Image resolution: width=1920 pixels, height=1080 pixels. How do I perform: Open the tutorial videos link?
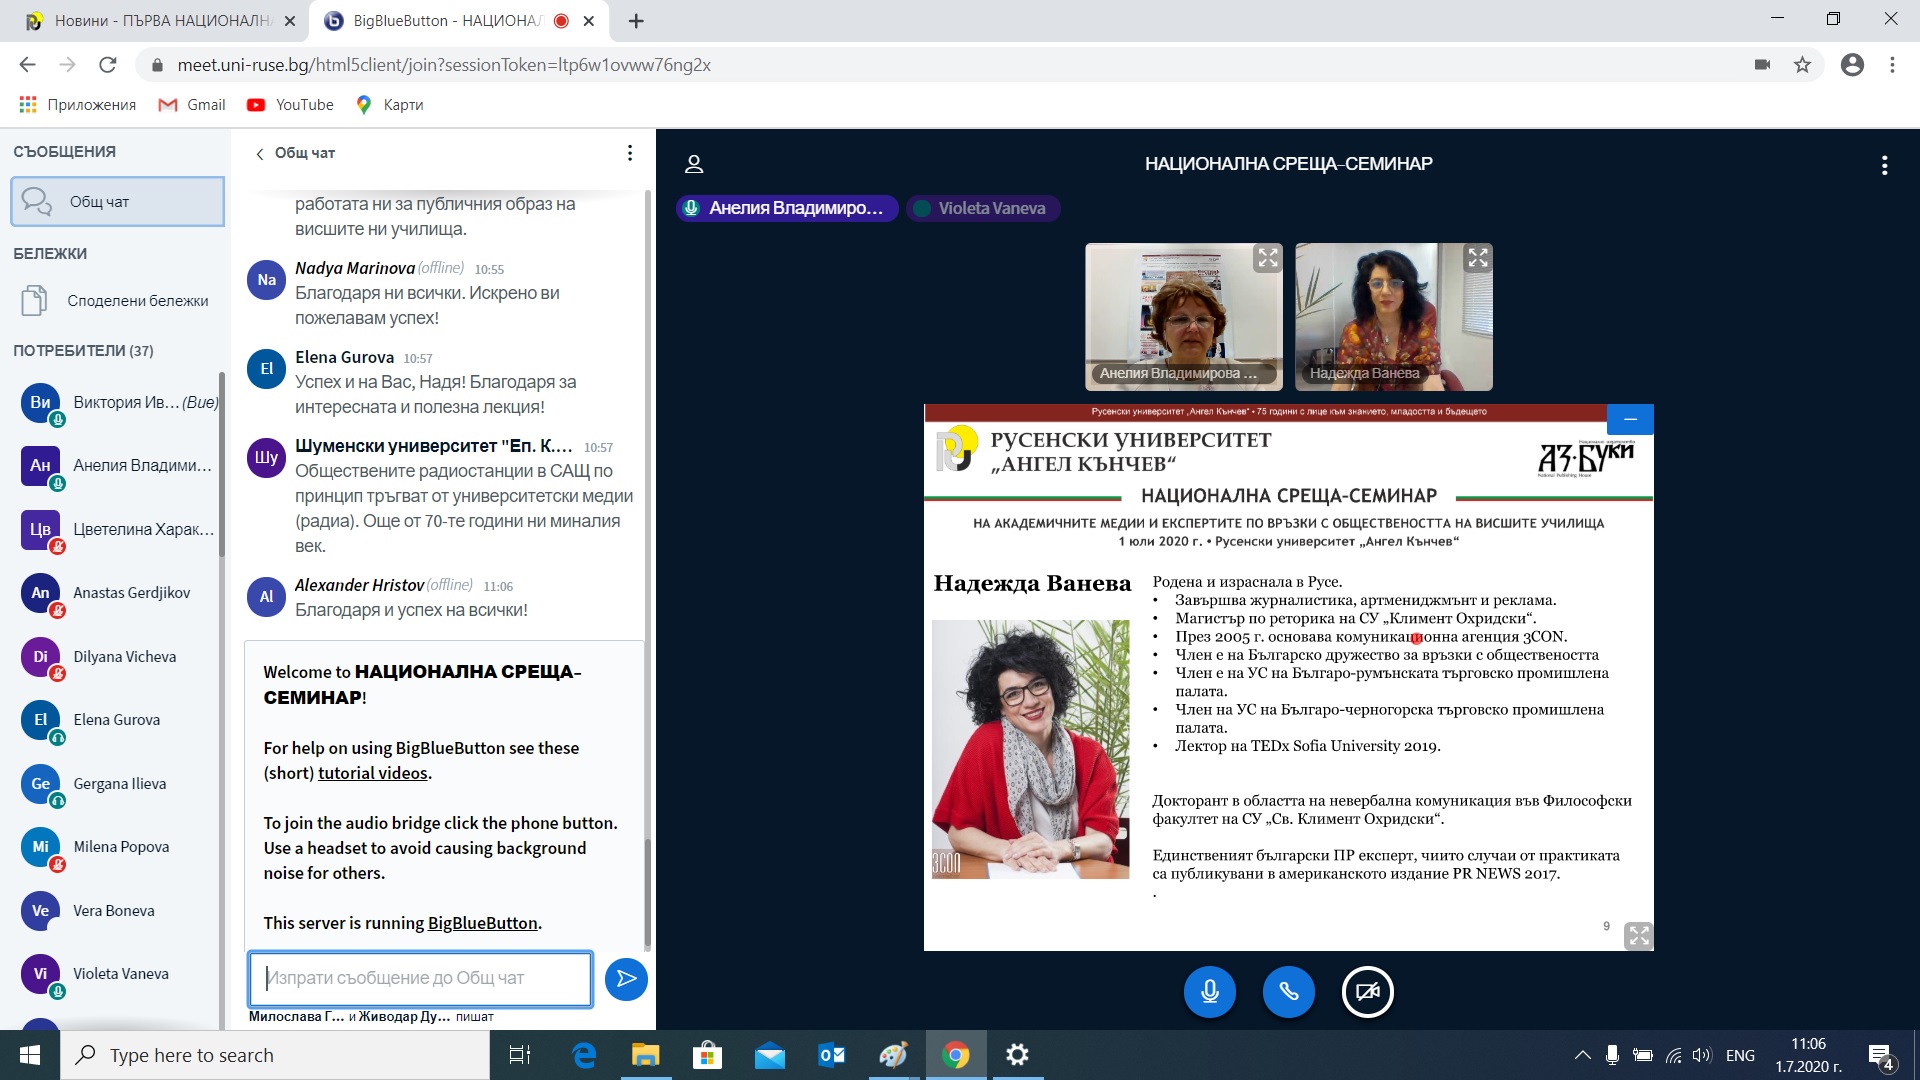pos(374,773)
